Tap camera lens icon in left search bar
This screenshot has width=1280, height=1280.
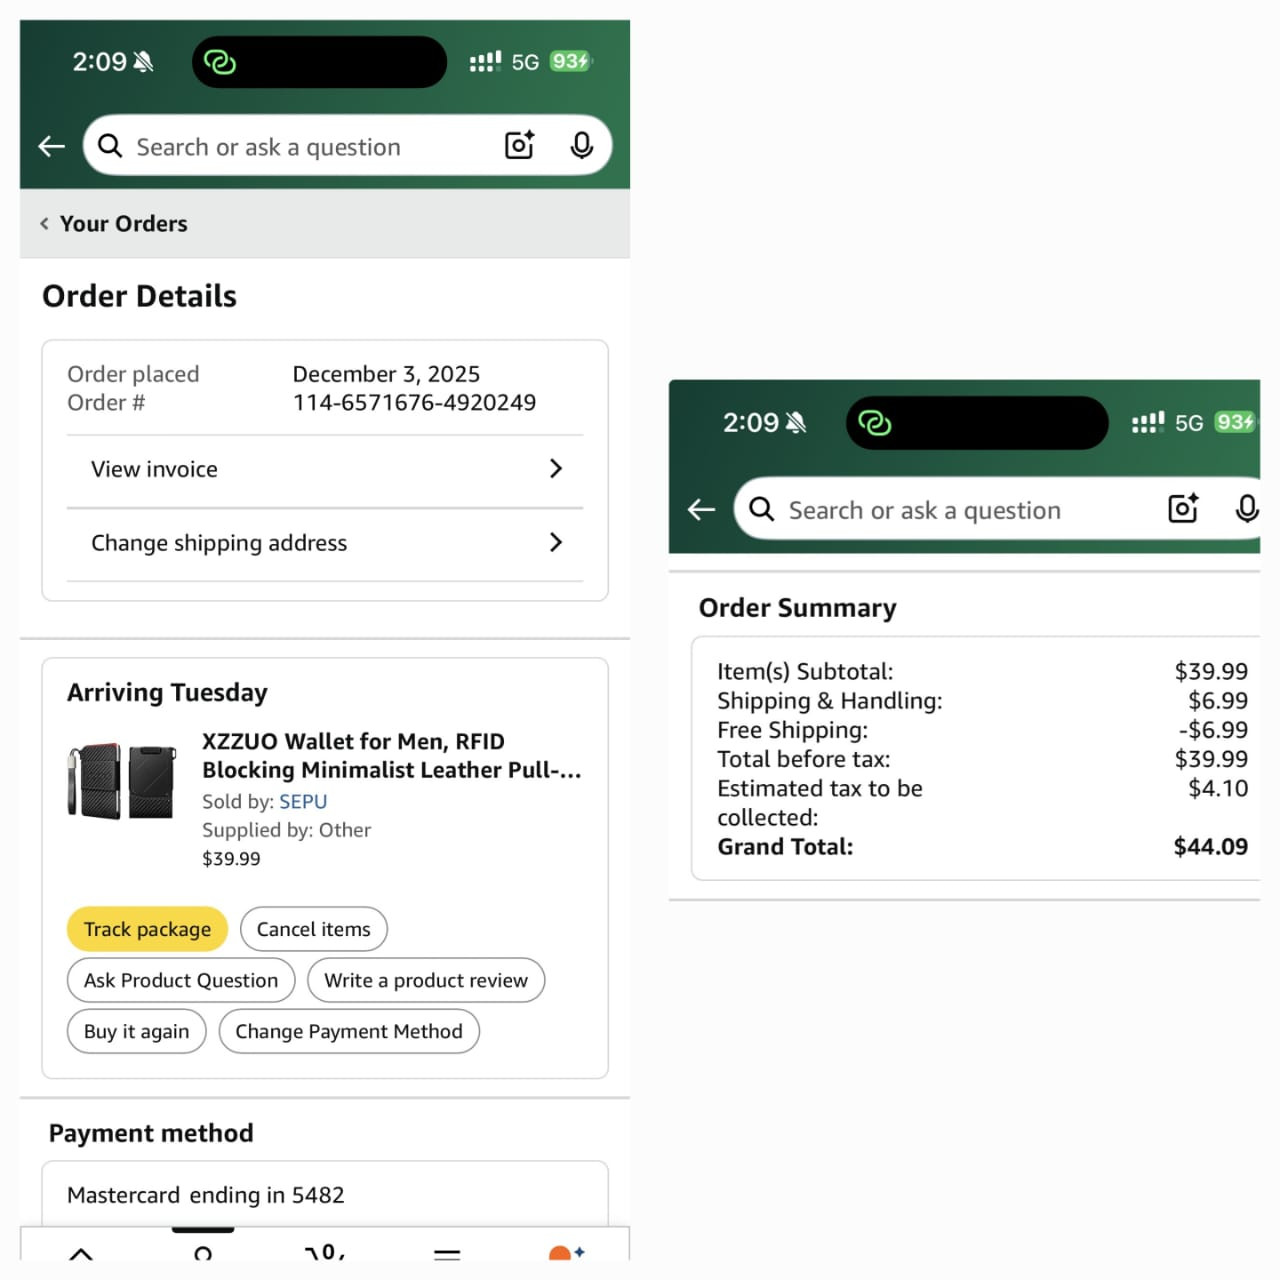[x=519, y=146]
